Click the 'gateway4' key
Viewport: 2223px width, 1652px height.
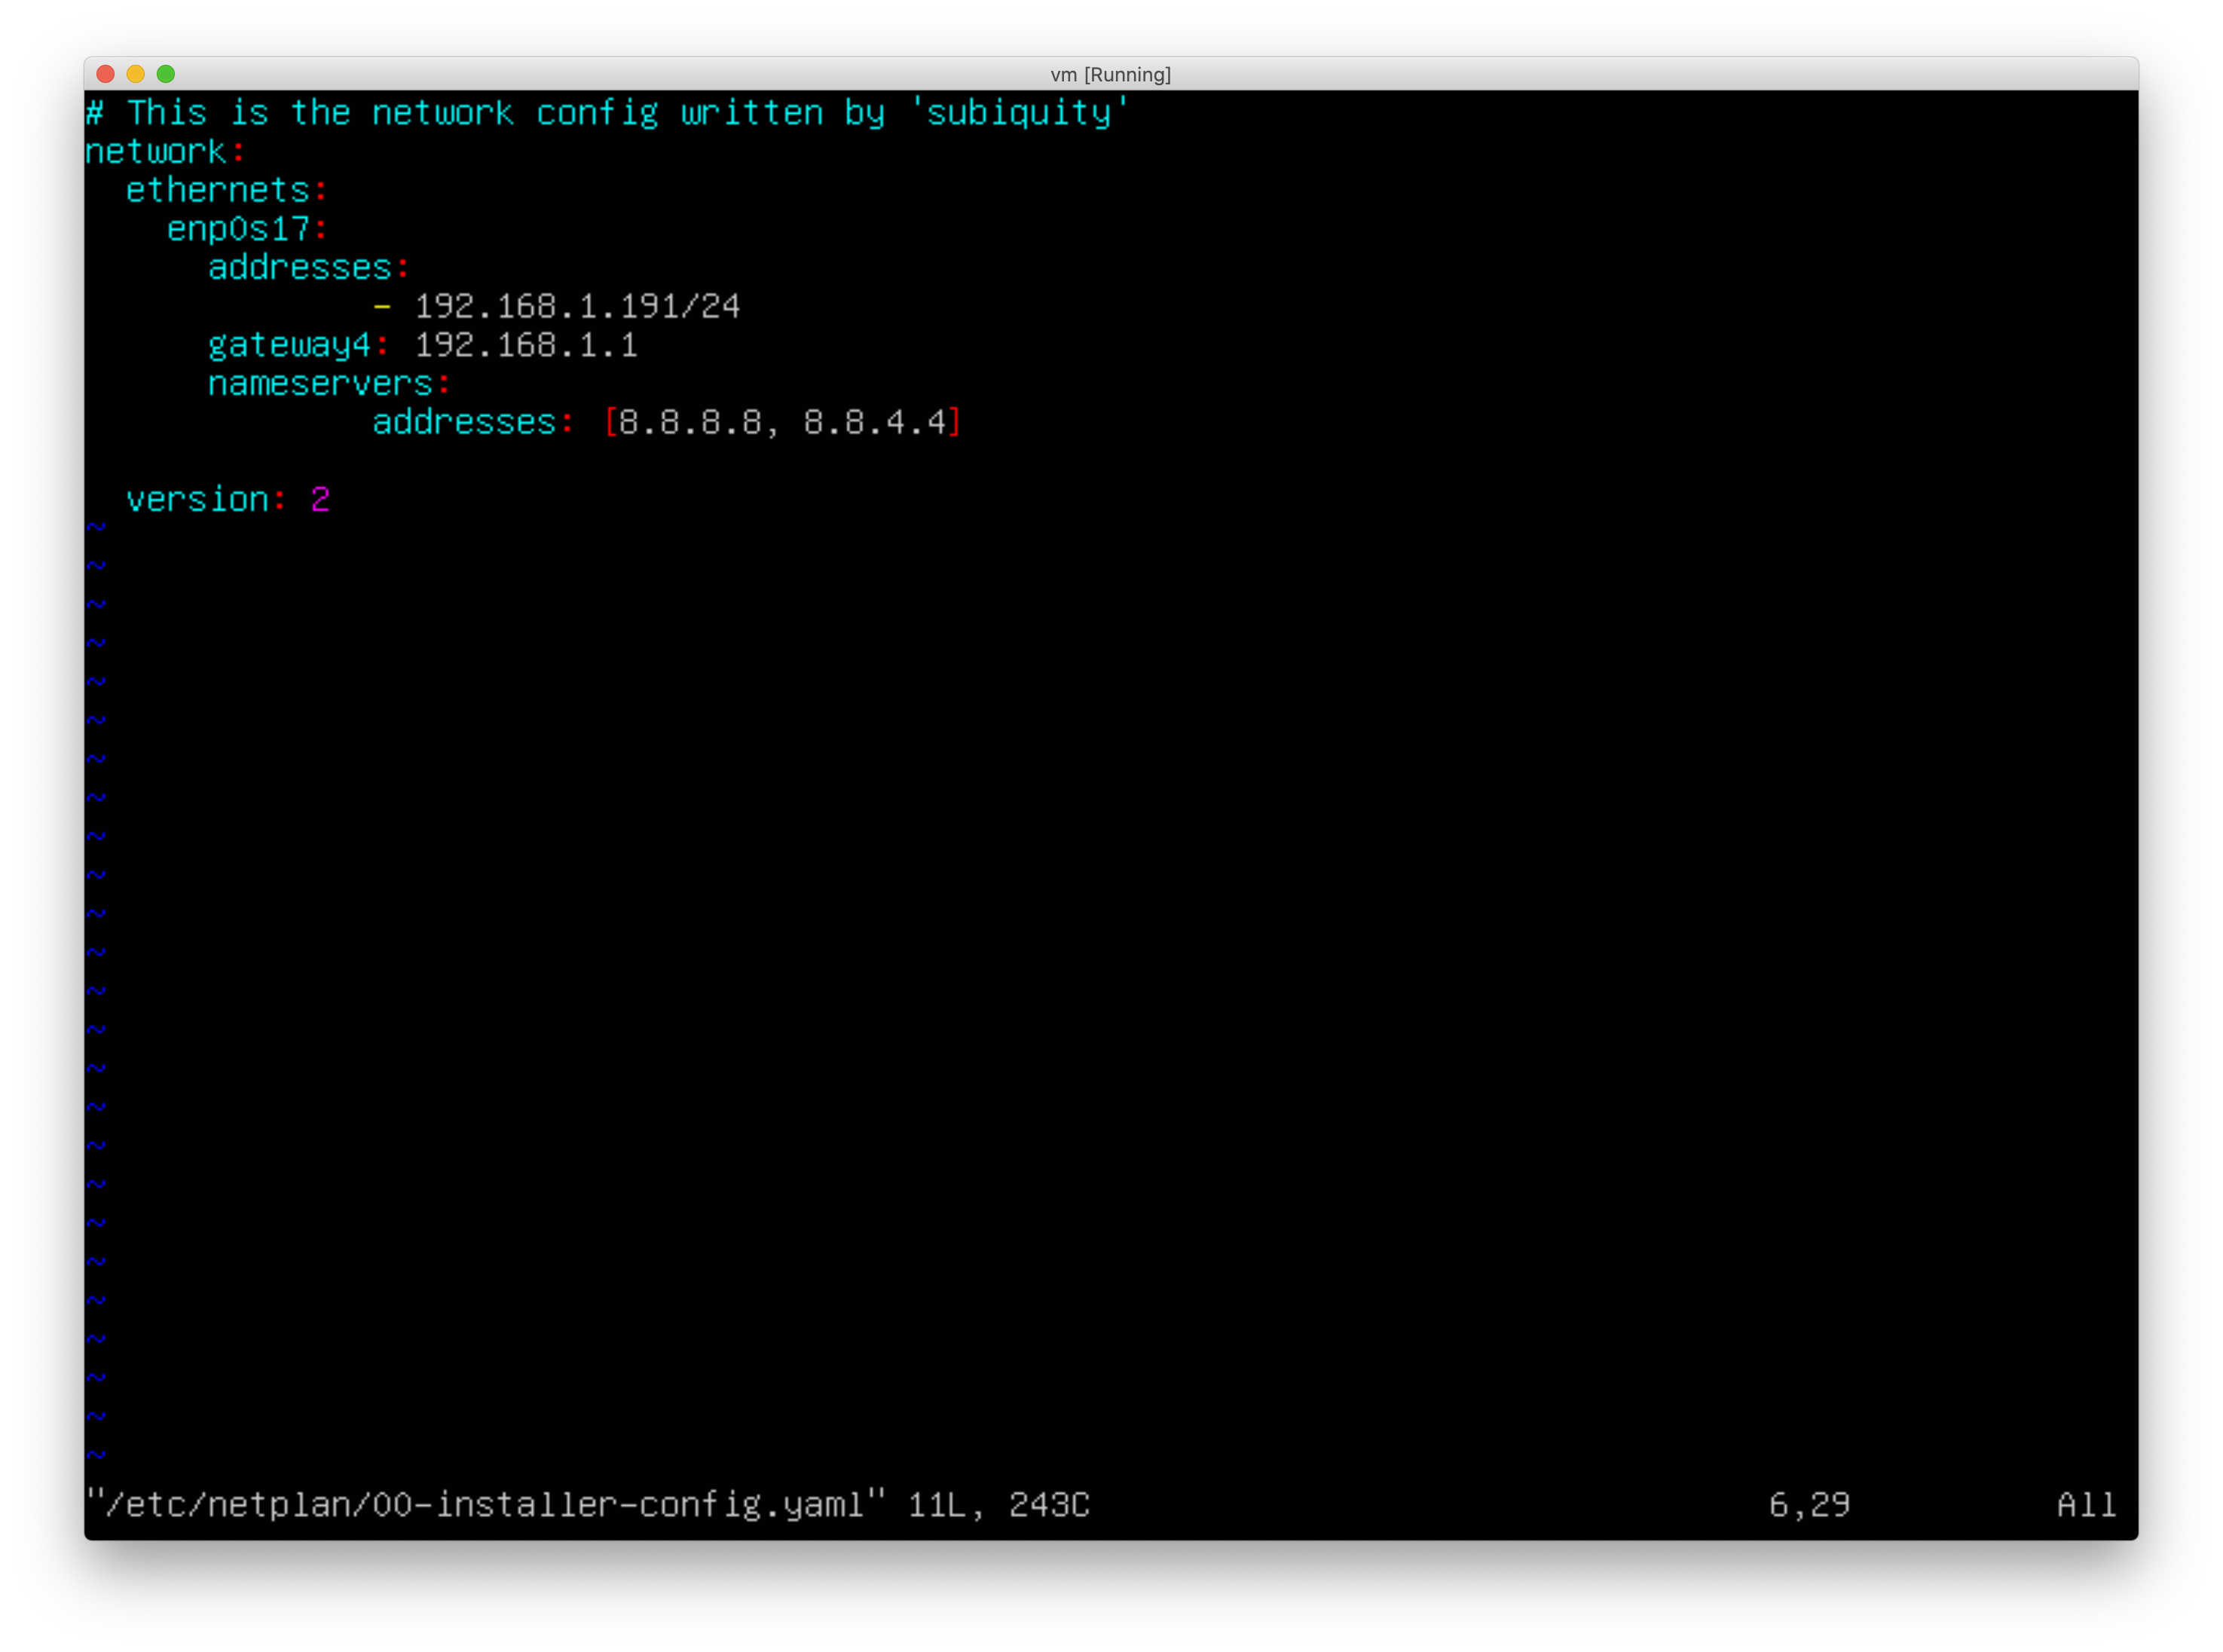click(x=289, y=345)
